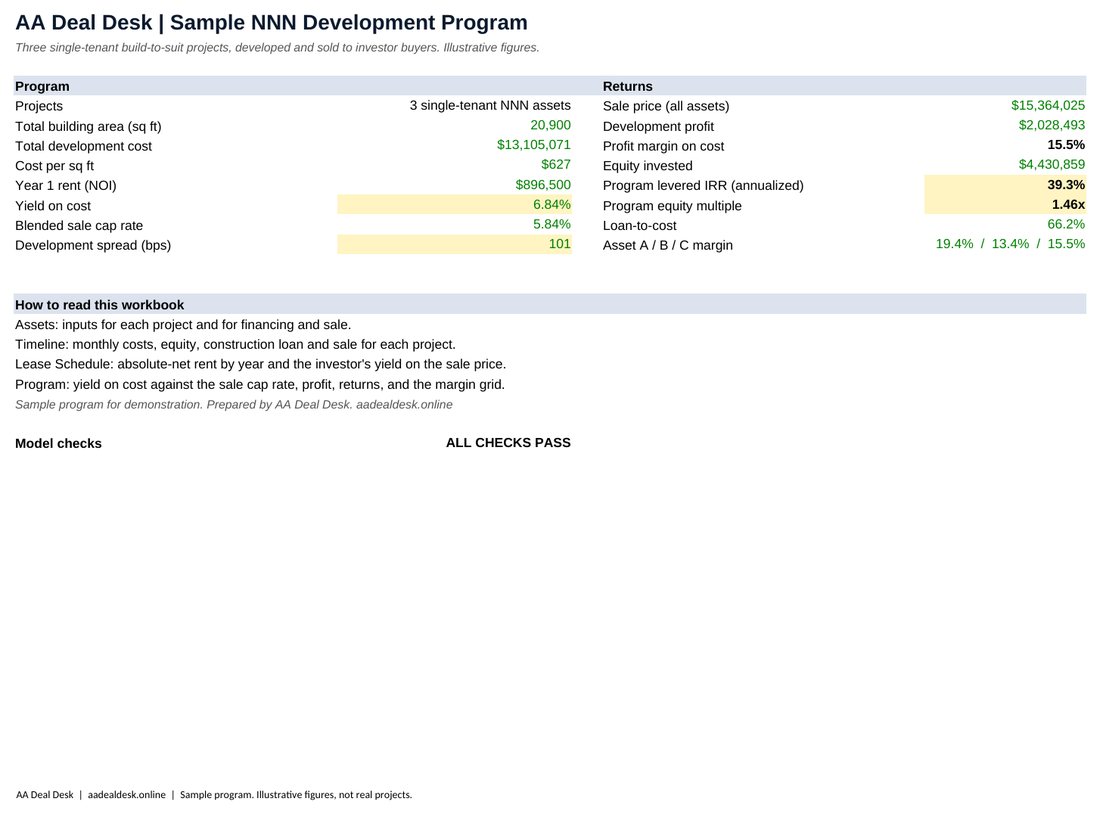Select the 'Yield on cost' label
This screenshot has width=1100, height=814.
53,206
